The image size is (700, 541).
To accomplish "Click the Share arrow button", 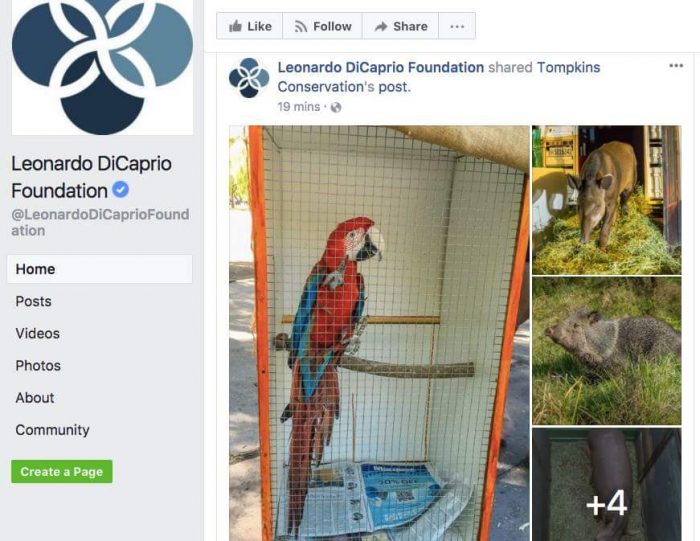I will point(400,26).
